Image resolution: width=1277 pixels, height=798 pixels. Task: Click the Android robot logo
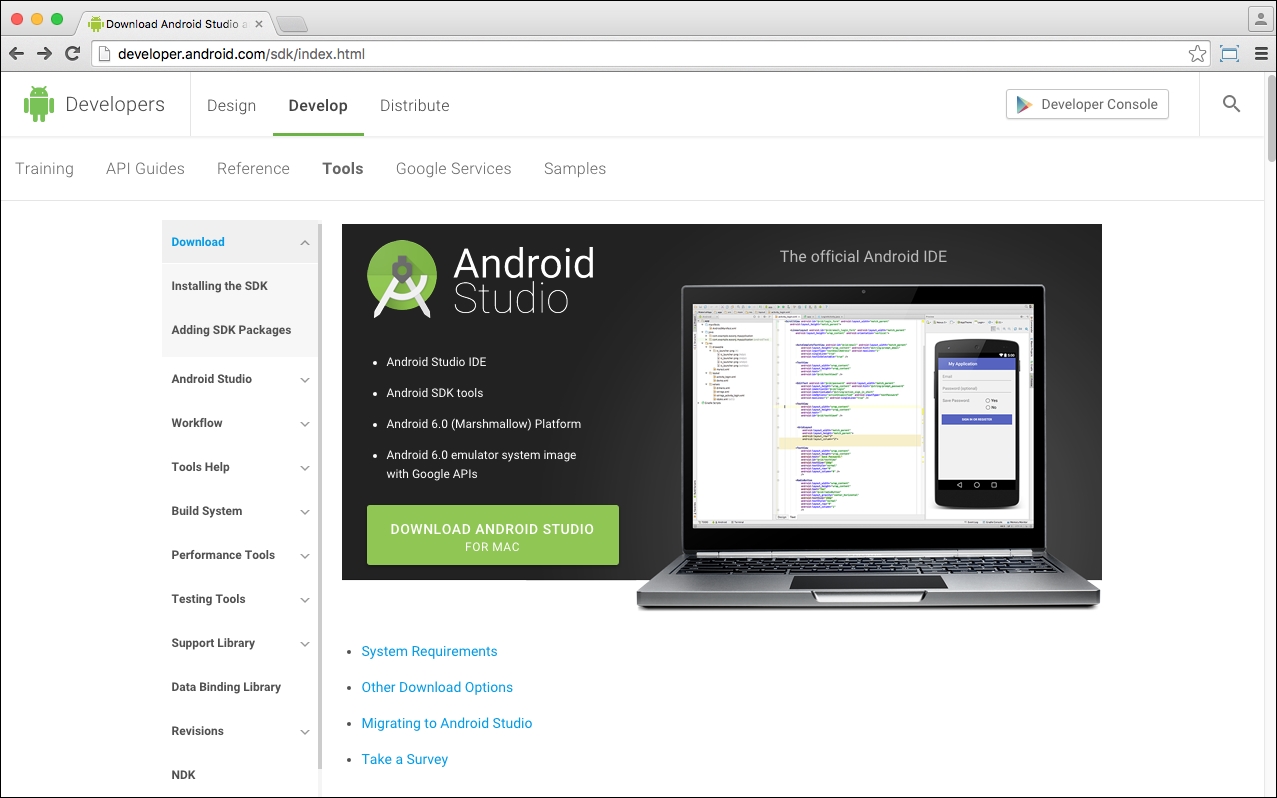click(x=39, y=104)
